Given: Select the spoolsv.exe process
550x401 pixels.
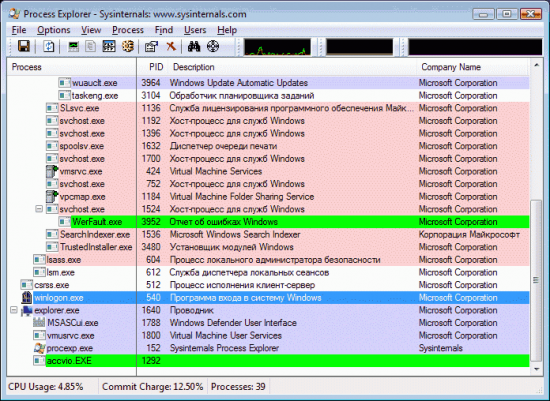Looking at the screenshot, I should [x=81, y=146].
